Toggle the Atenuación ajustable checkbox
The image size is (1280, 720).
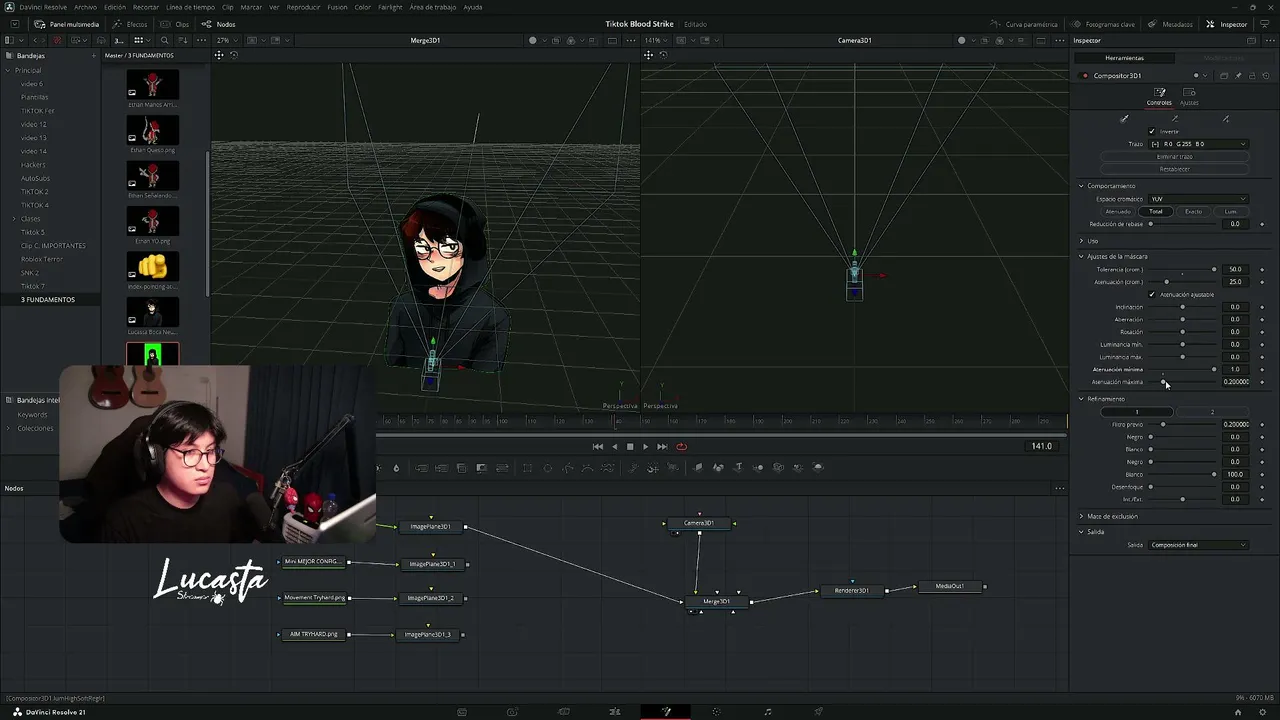[x=1152, y=295]
